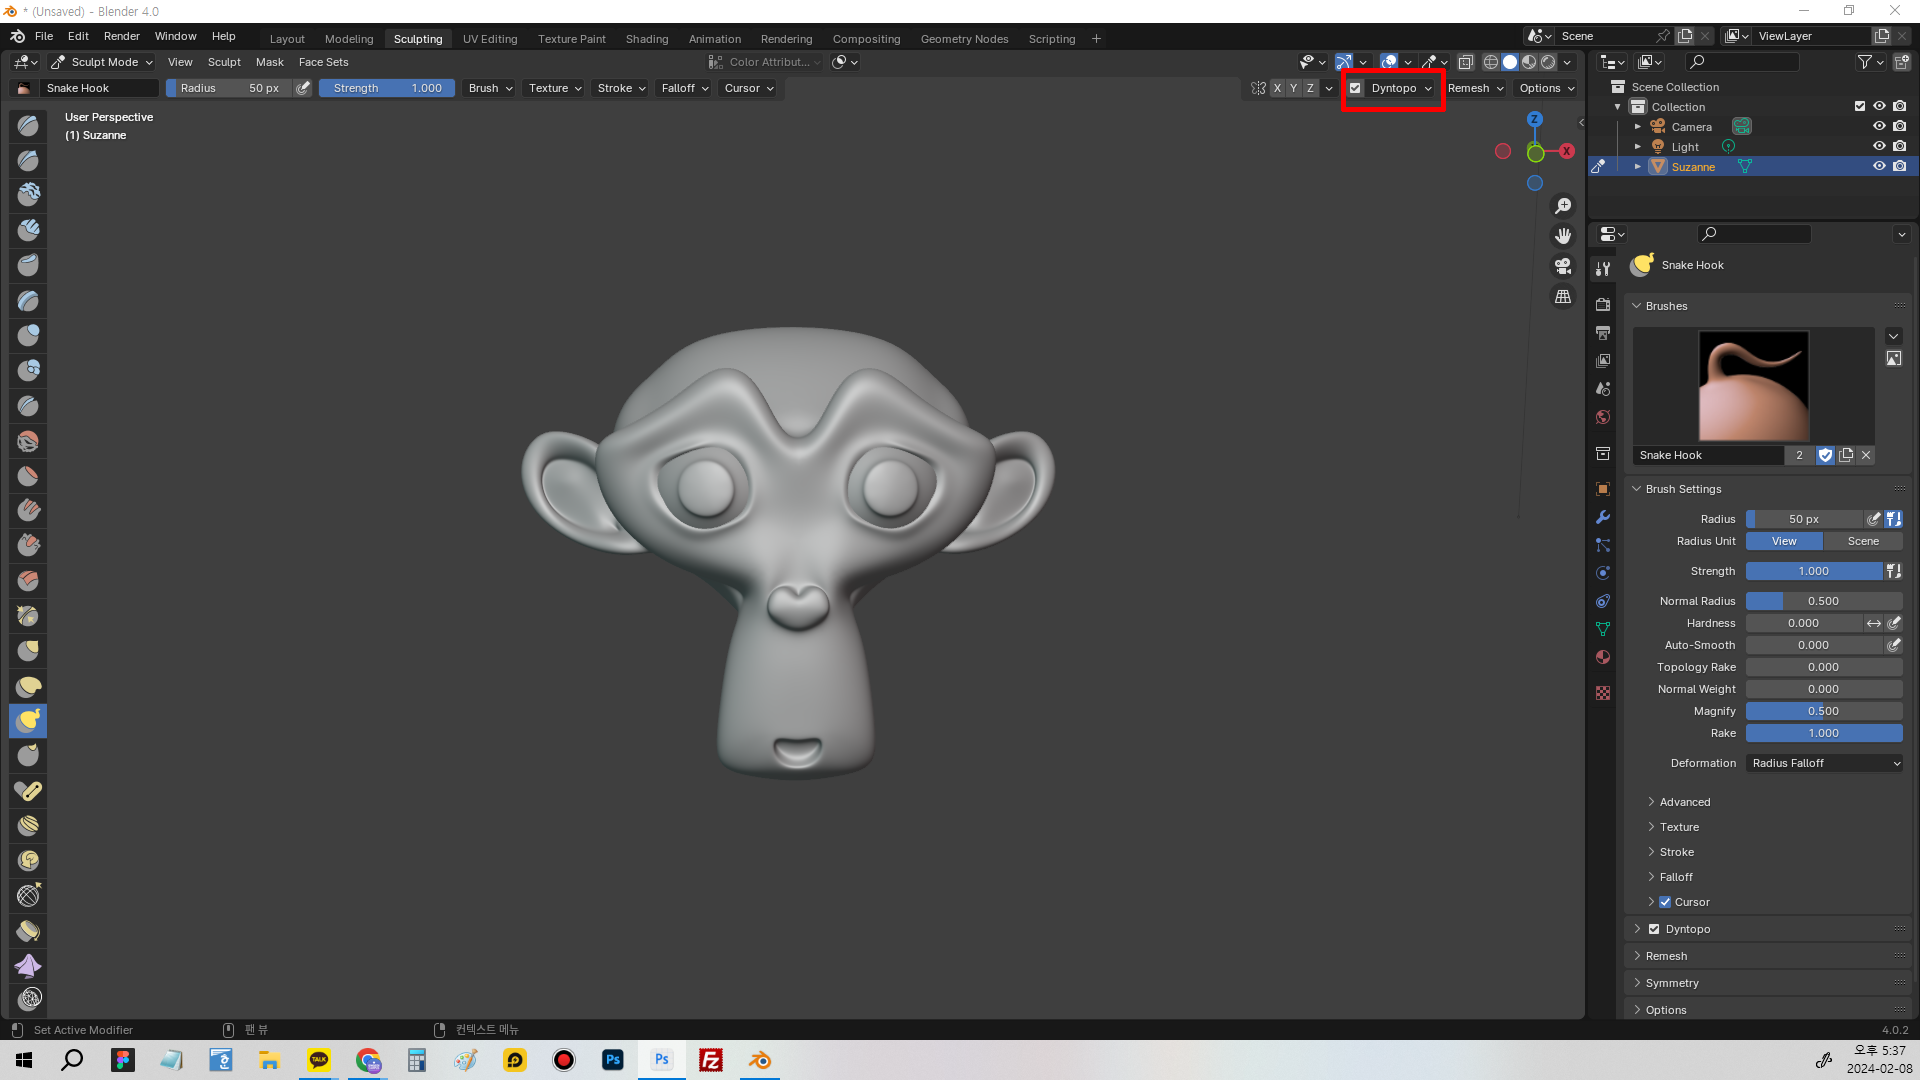
Task: Add a new workspace with plus button
Action: tap(1096, 39)
